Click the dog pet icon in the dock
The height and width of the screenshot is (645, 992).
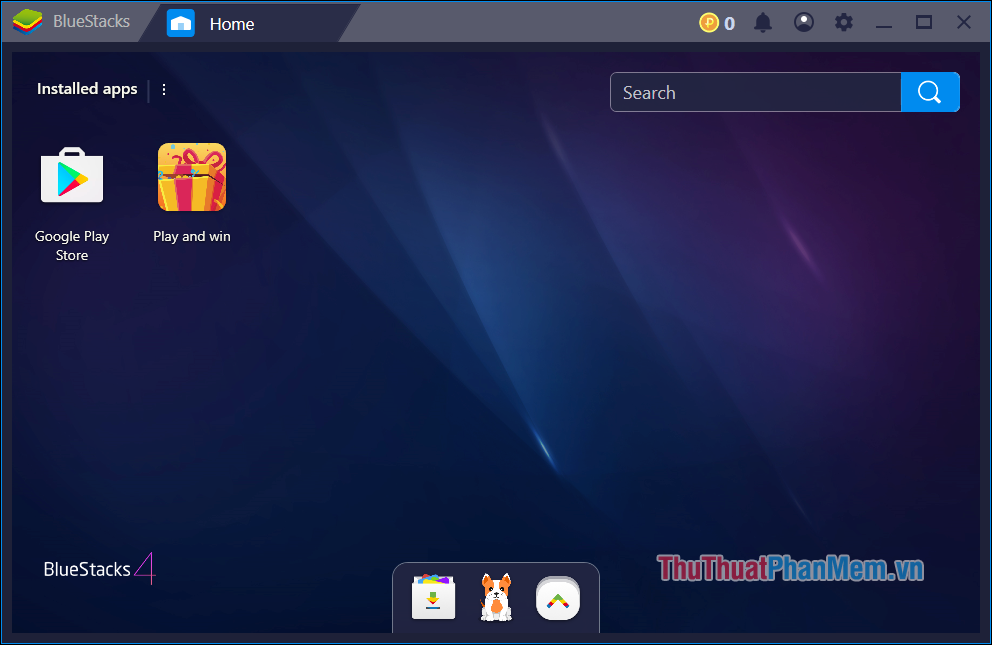point(495,598)
